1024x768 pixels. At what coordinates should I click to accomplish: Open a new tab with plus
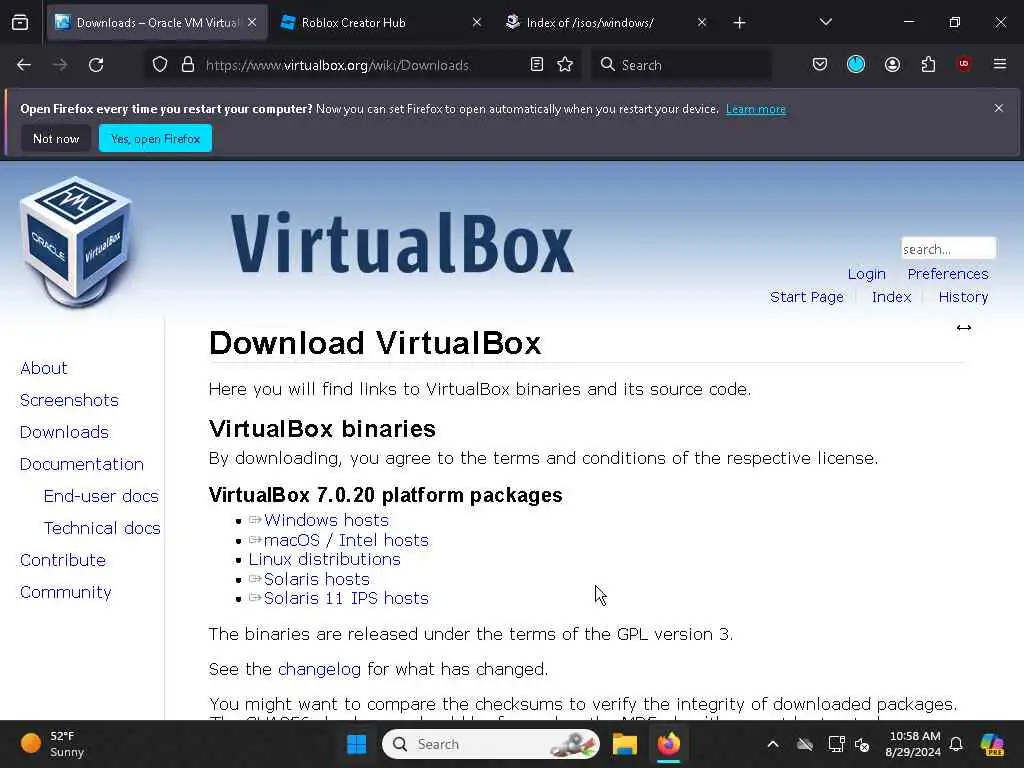tap(739, 23)
